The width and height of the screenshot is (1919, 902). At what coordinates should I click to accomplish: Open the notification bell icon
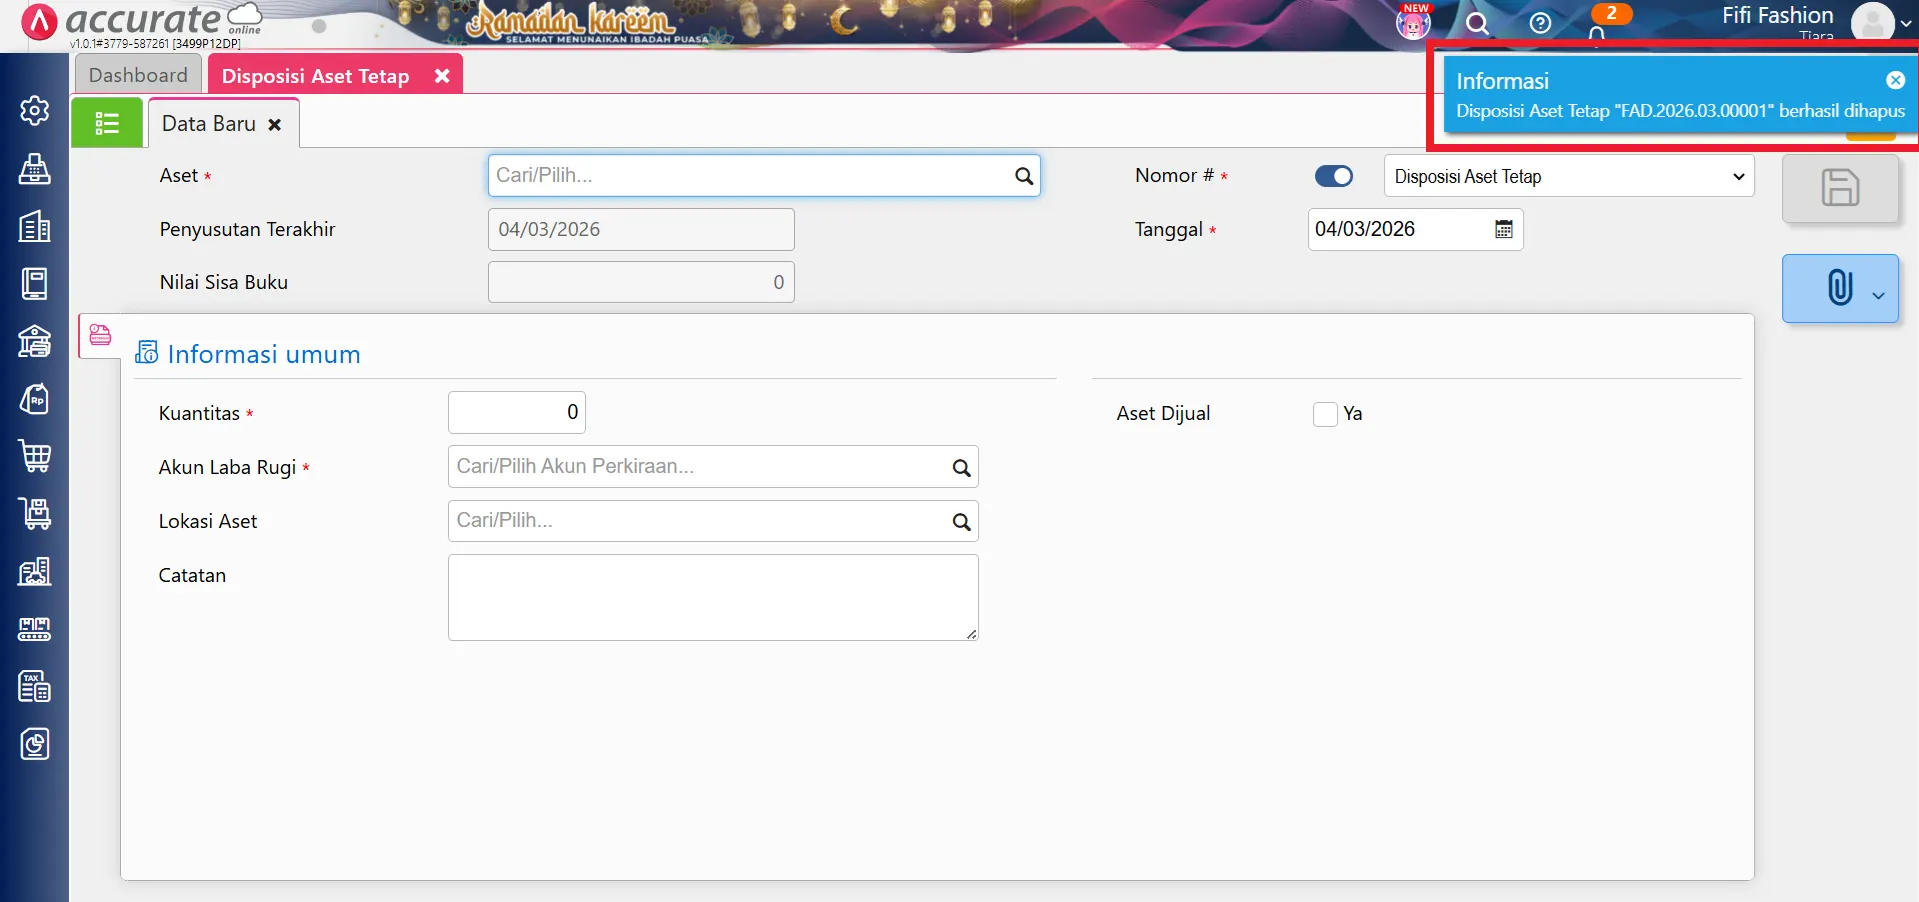pos(1597,34)
